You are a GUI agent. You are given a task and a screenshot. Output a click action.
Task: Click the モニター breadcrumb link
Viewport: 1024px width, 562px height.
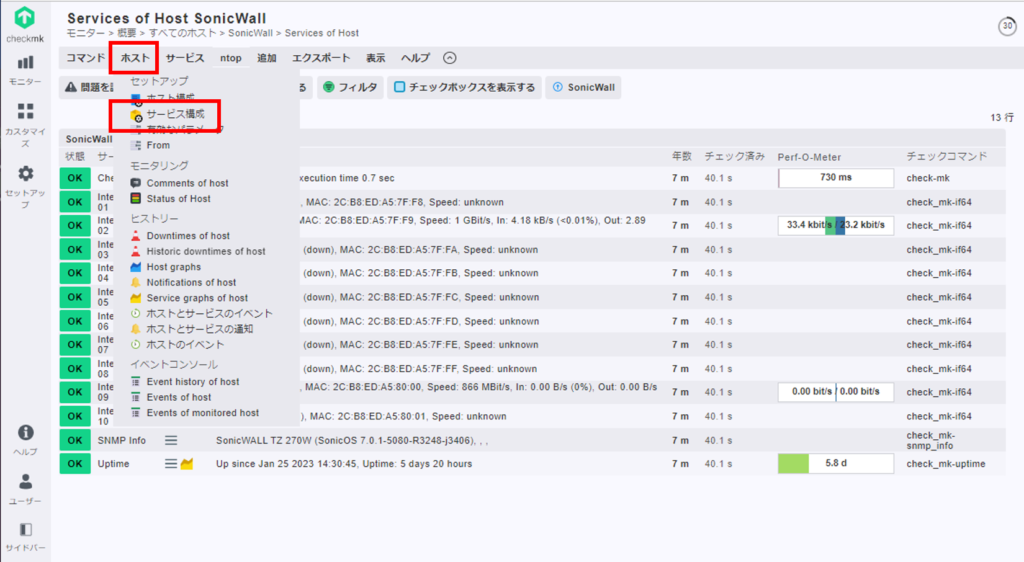tap(86, 33)
